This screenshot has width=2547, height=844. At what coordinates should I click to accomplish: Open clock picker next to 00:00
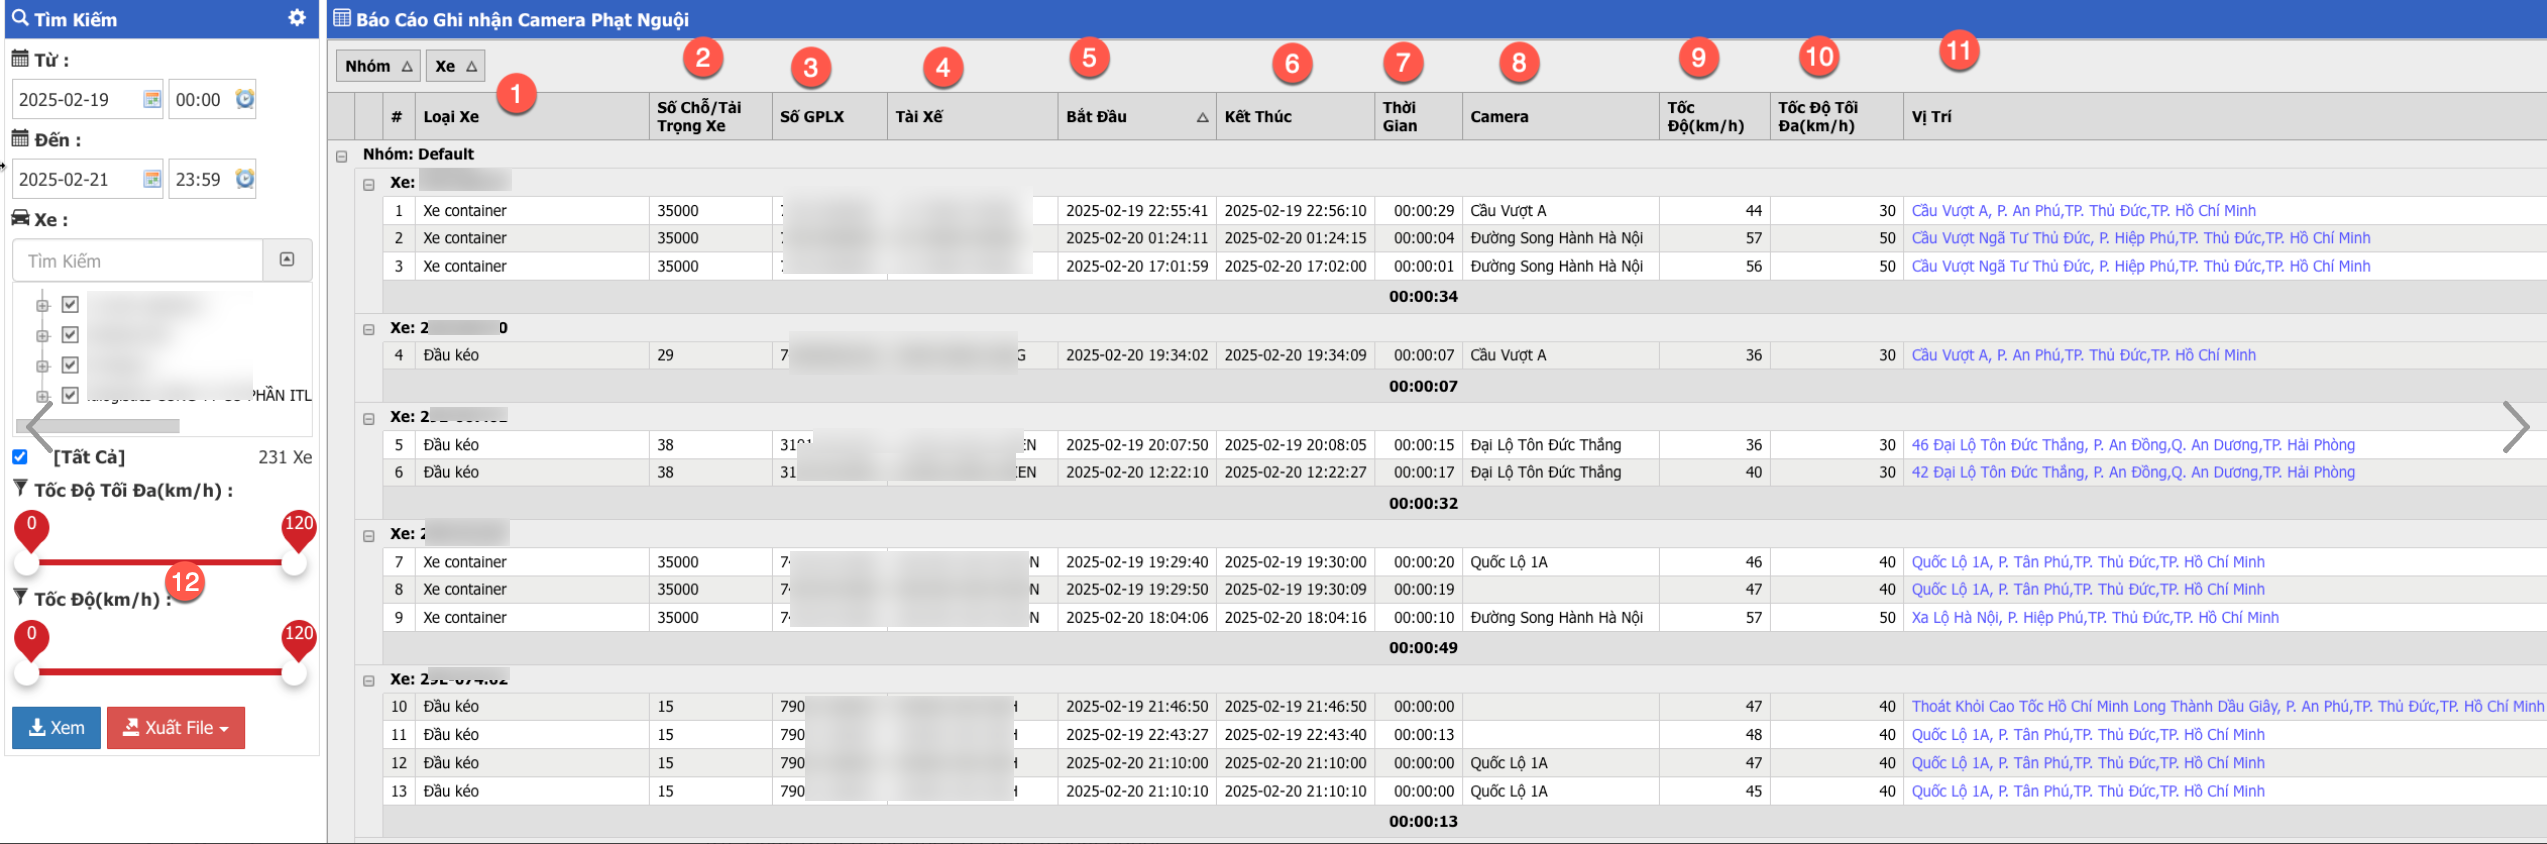[x=244, y=99]
